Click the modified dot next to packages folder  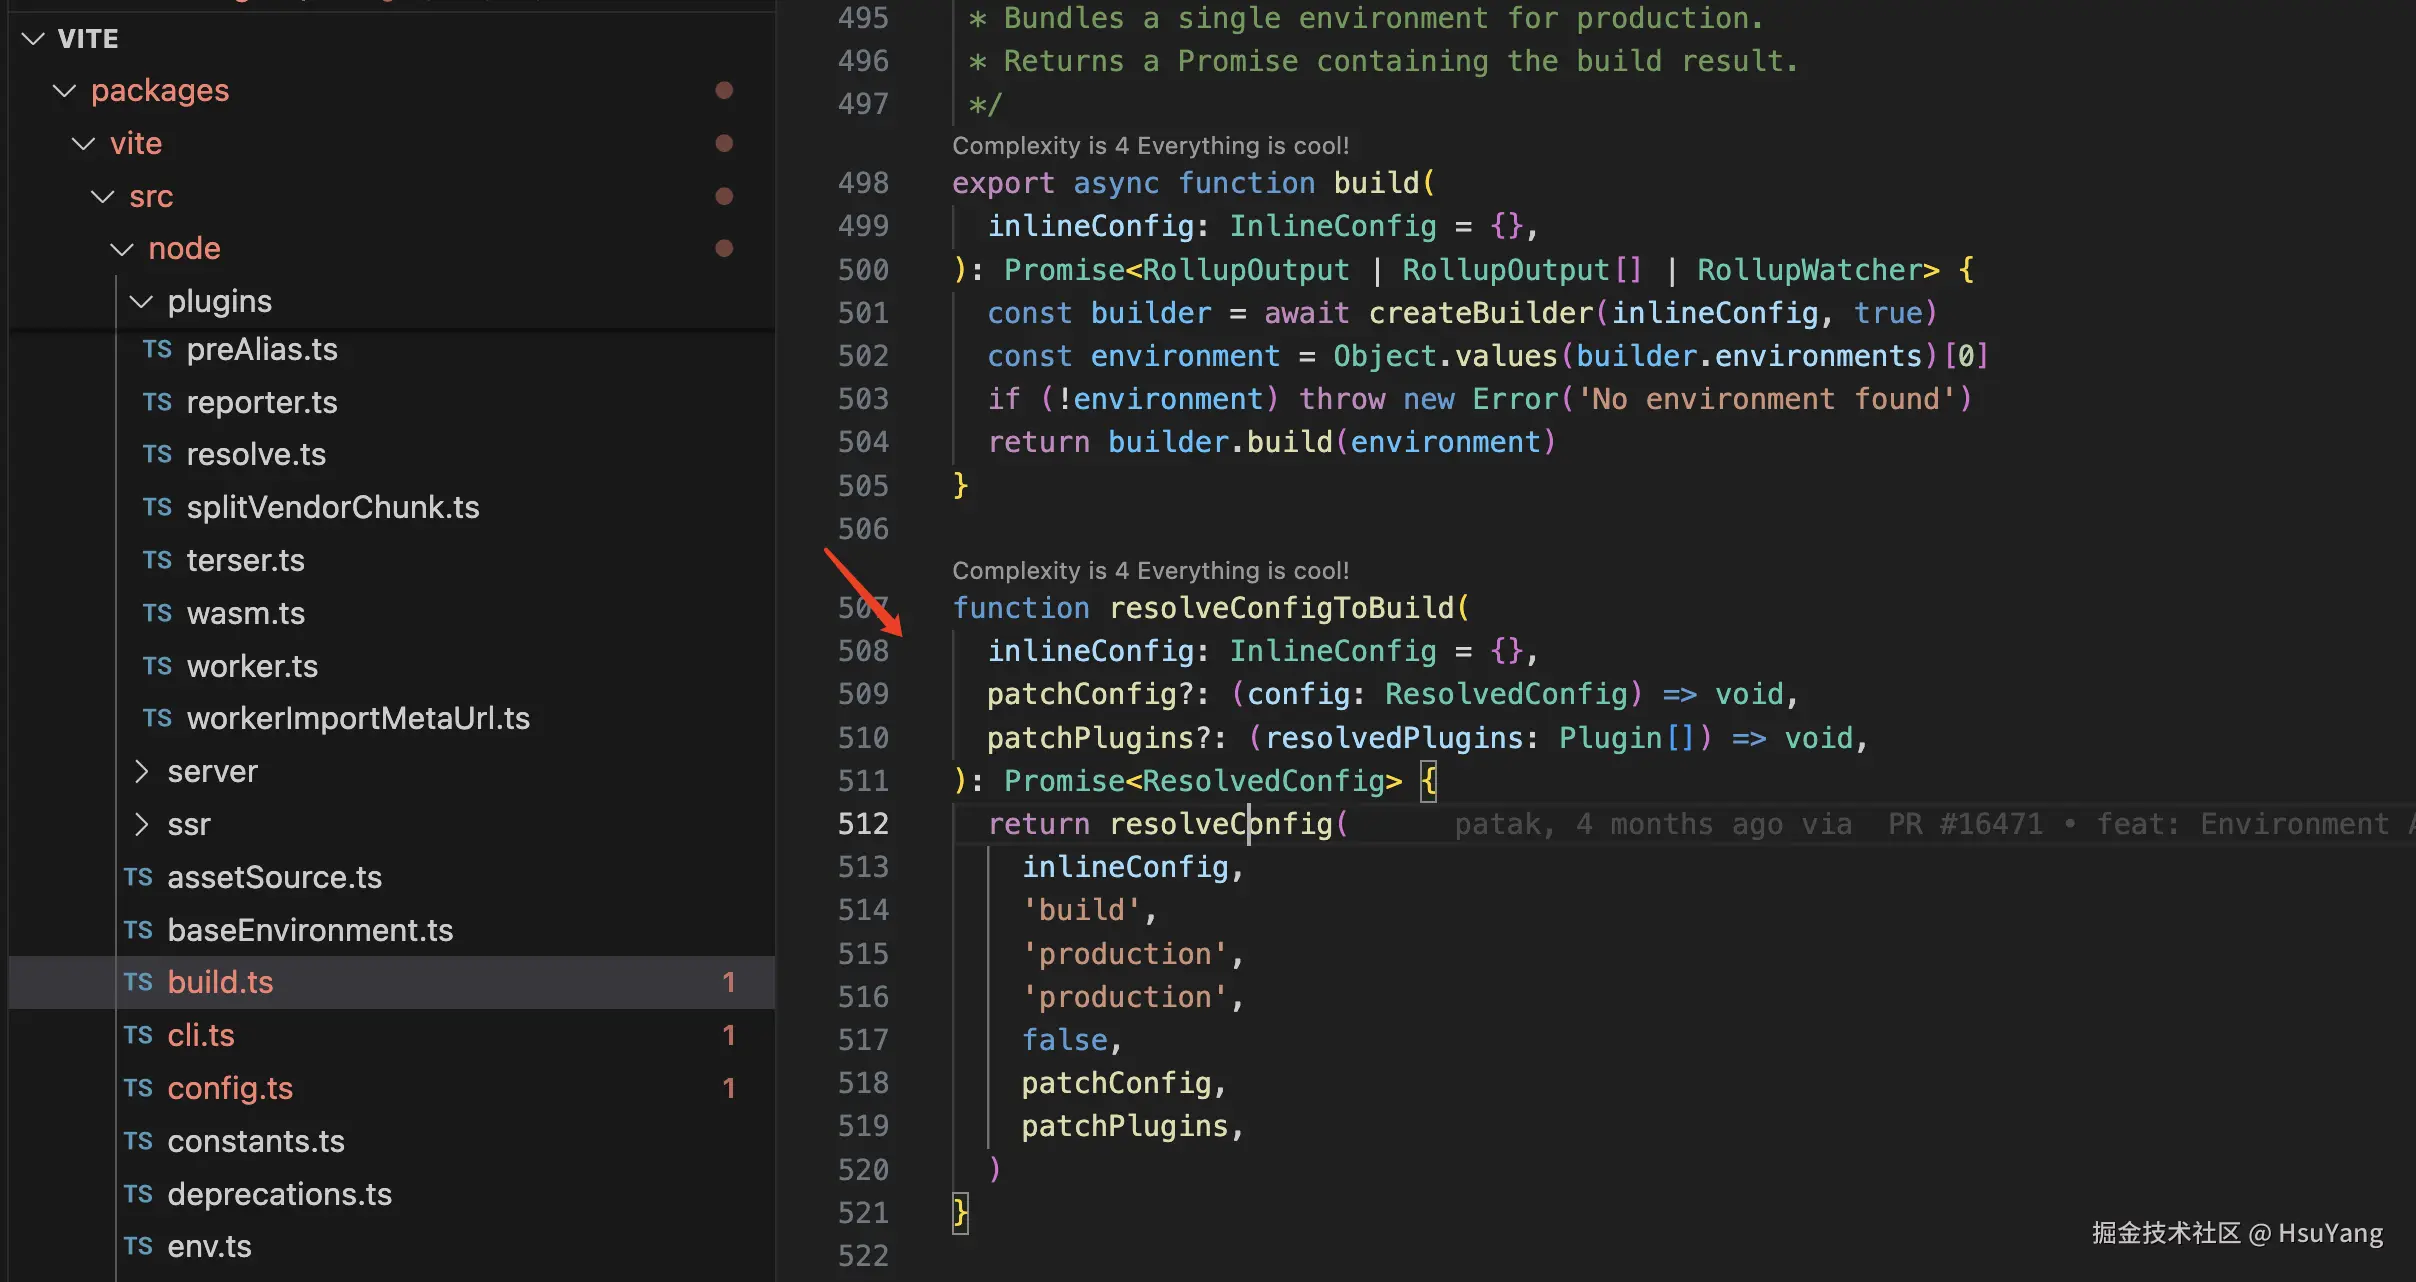click(x=724, y=91)
